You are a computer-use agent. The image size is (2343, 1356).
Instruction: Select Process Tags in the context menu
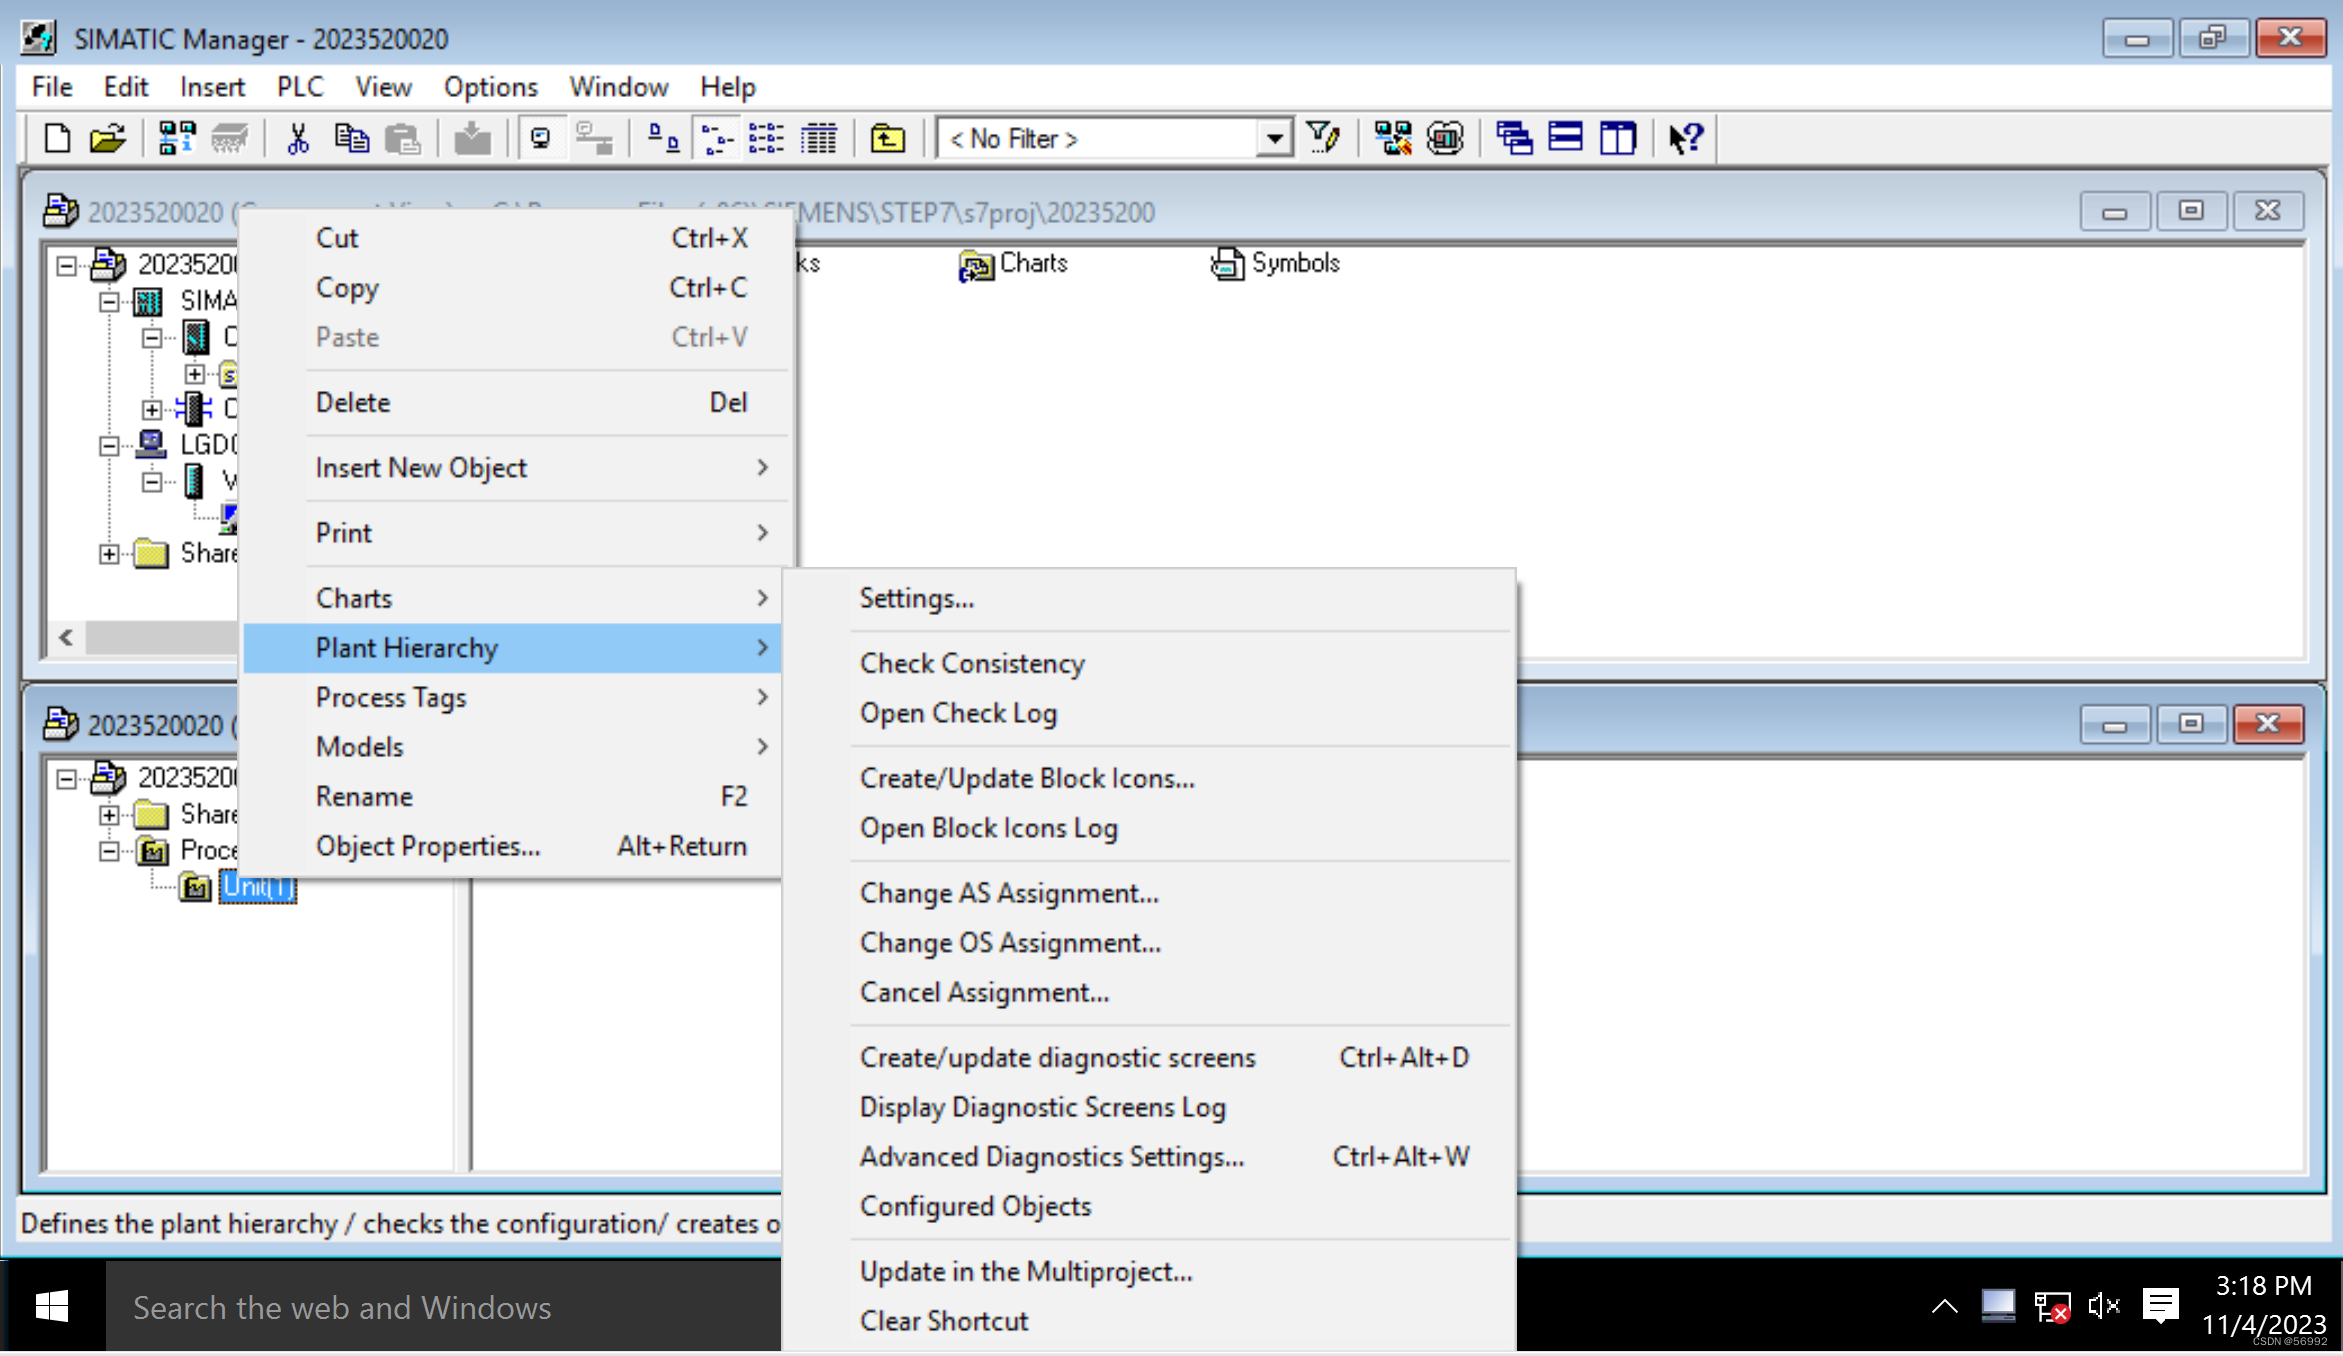[391, 697]
